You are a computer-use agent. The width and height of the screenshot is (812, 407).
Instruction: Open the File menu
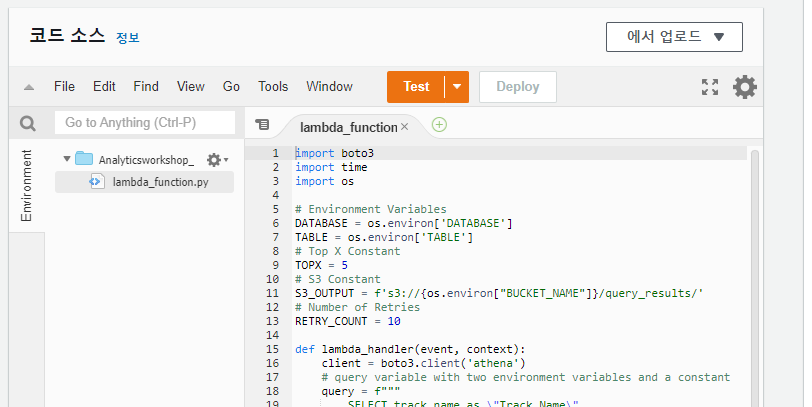pyautogui.click(x=64, y=86)
